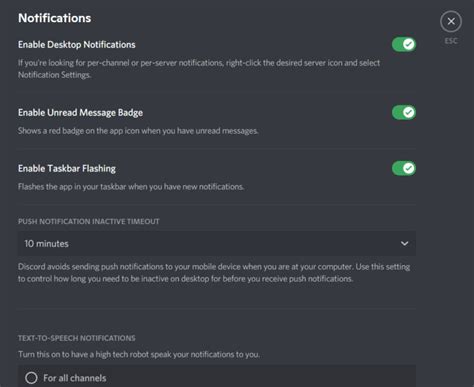
Task: Switch off the Enable Taskbar Flashing toggle
Action: point(404,168)
